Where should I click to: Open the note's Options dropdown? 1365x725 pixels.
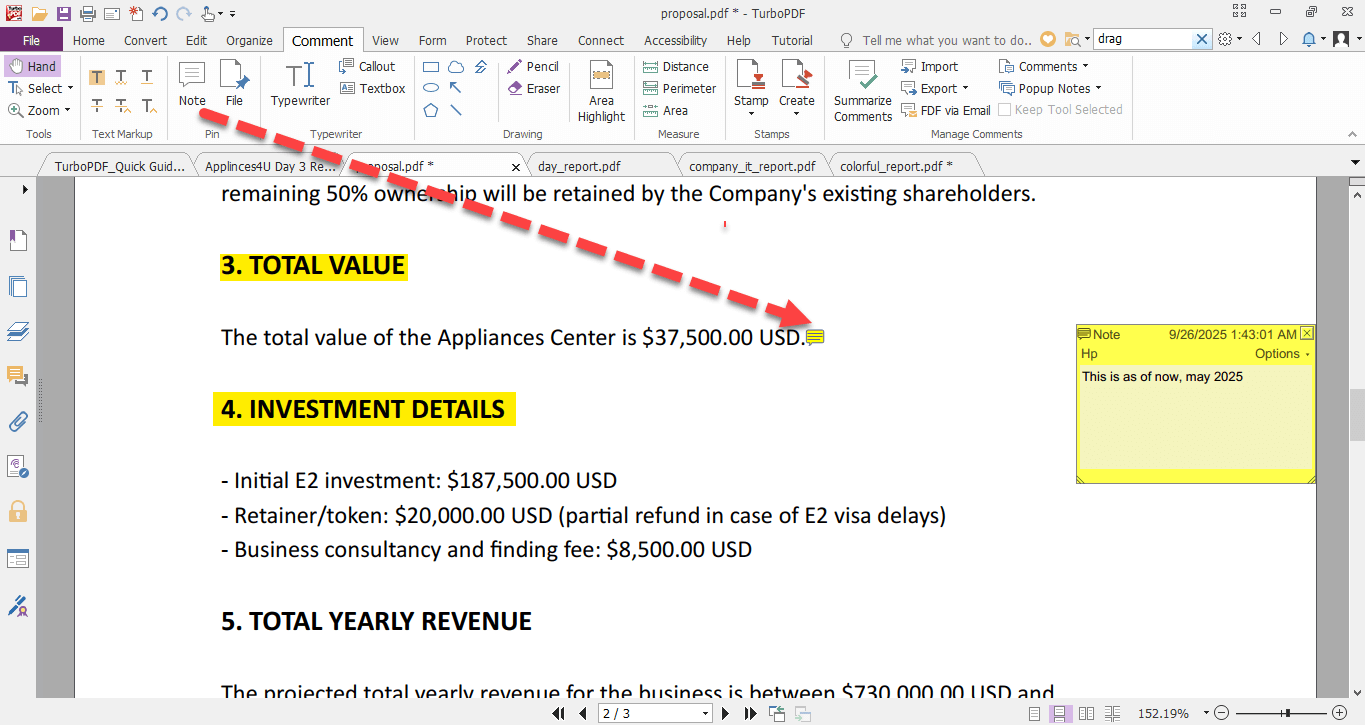[x=1281, y=354]
